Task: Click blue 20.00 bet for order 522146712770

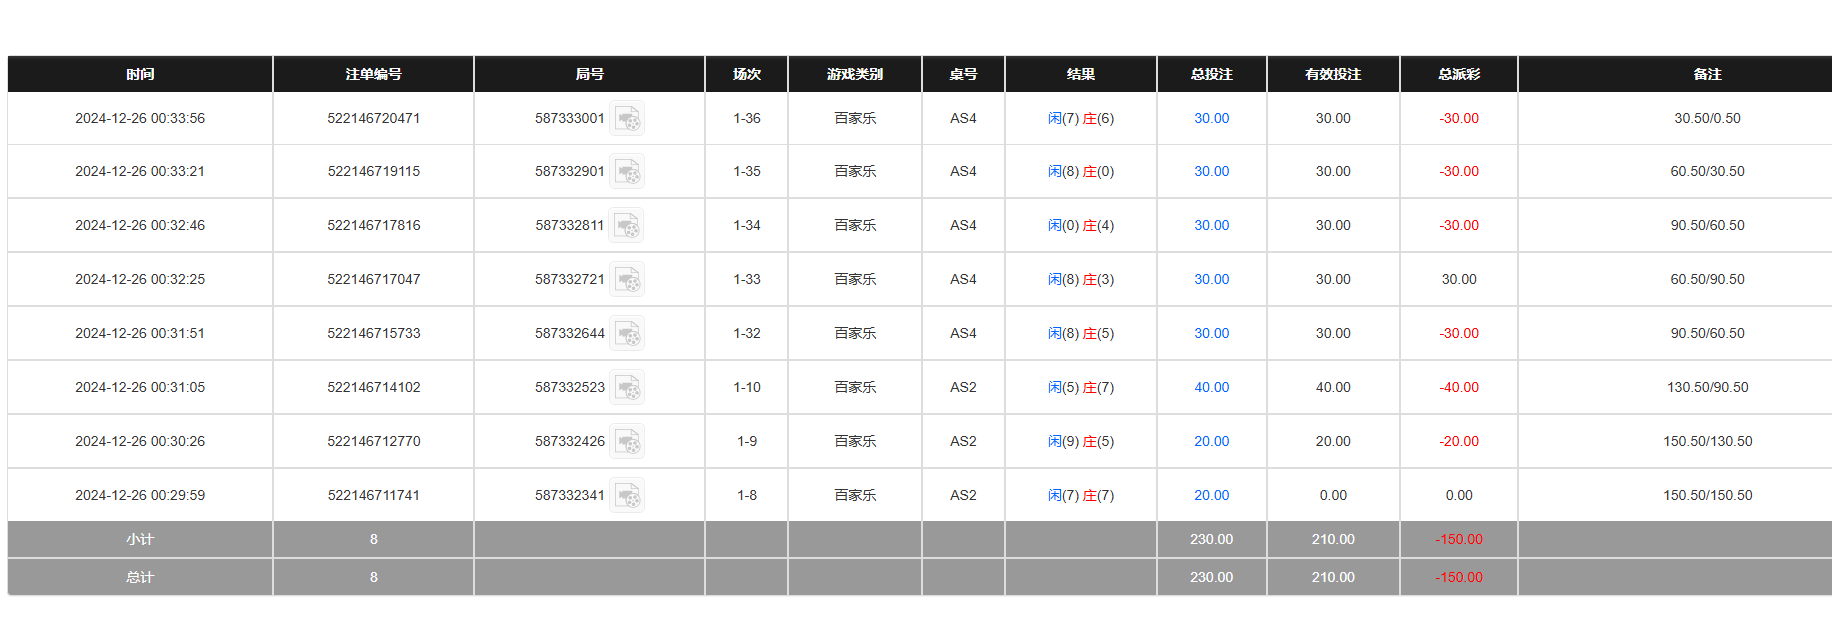Action: coord(1211,441)
